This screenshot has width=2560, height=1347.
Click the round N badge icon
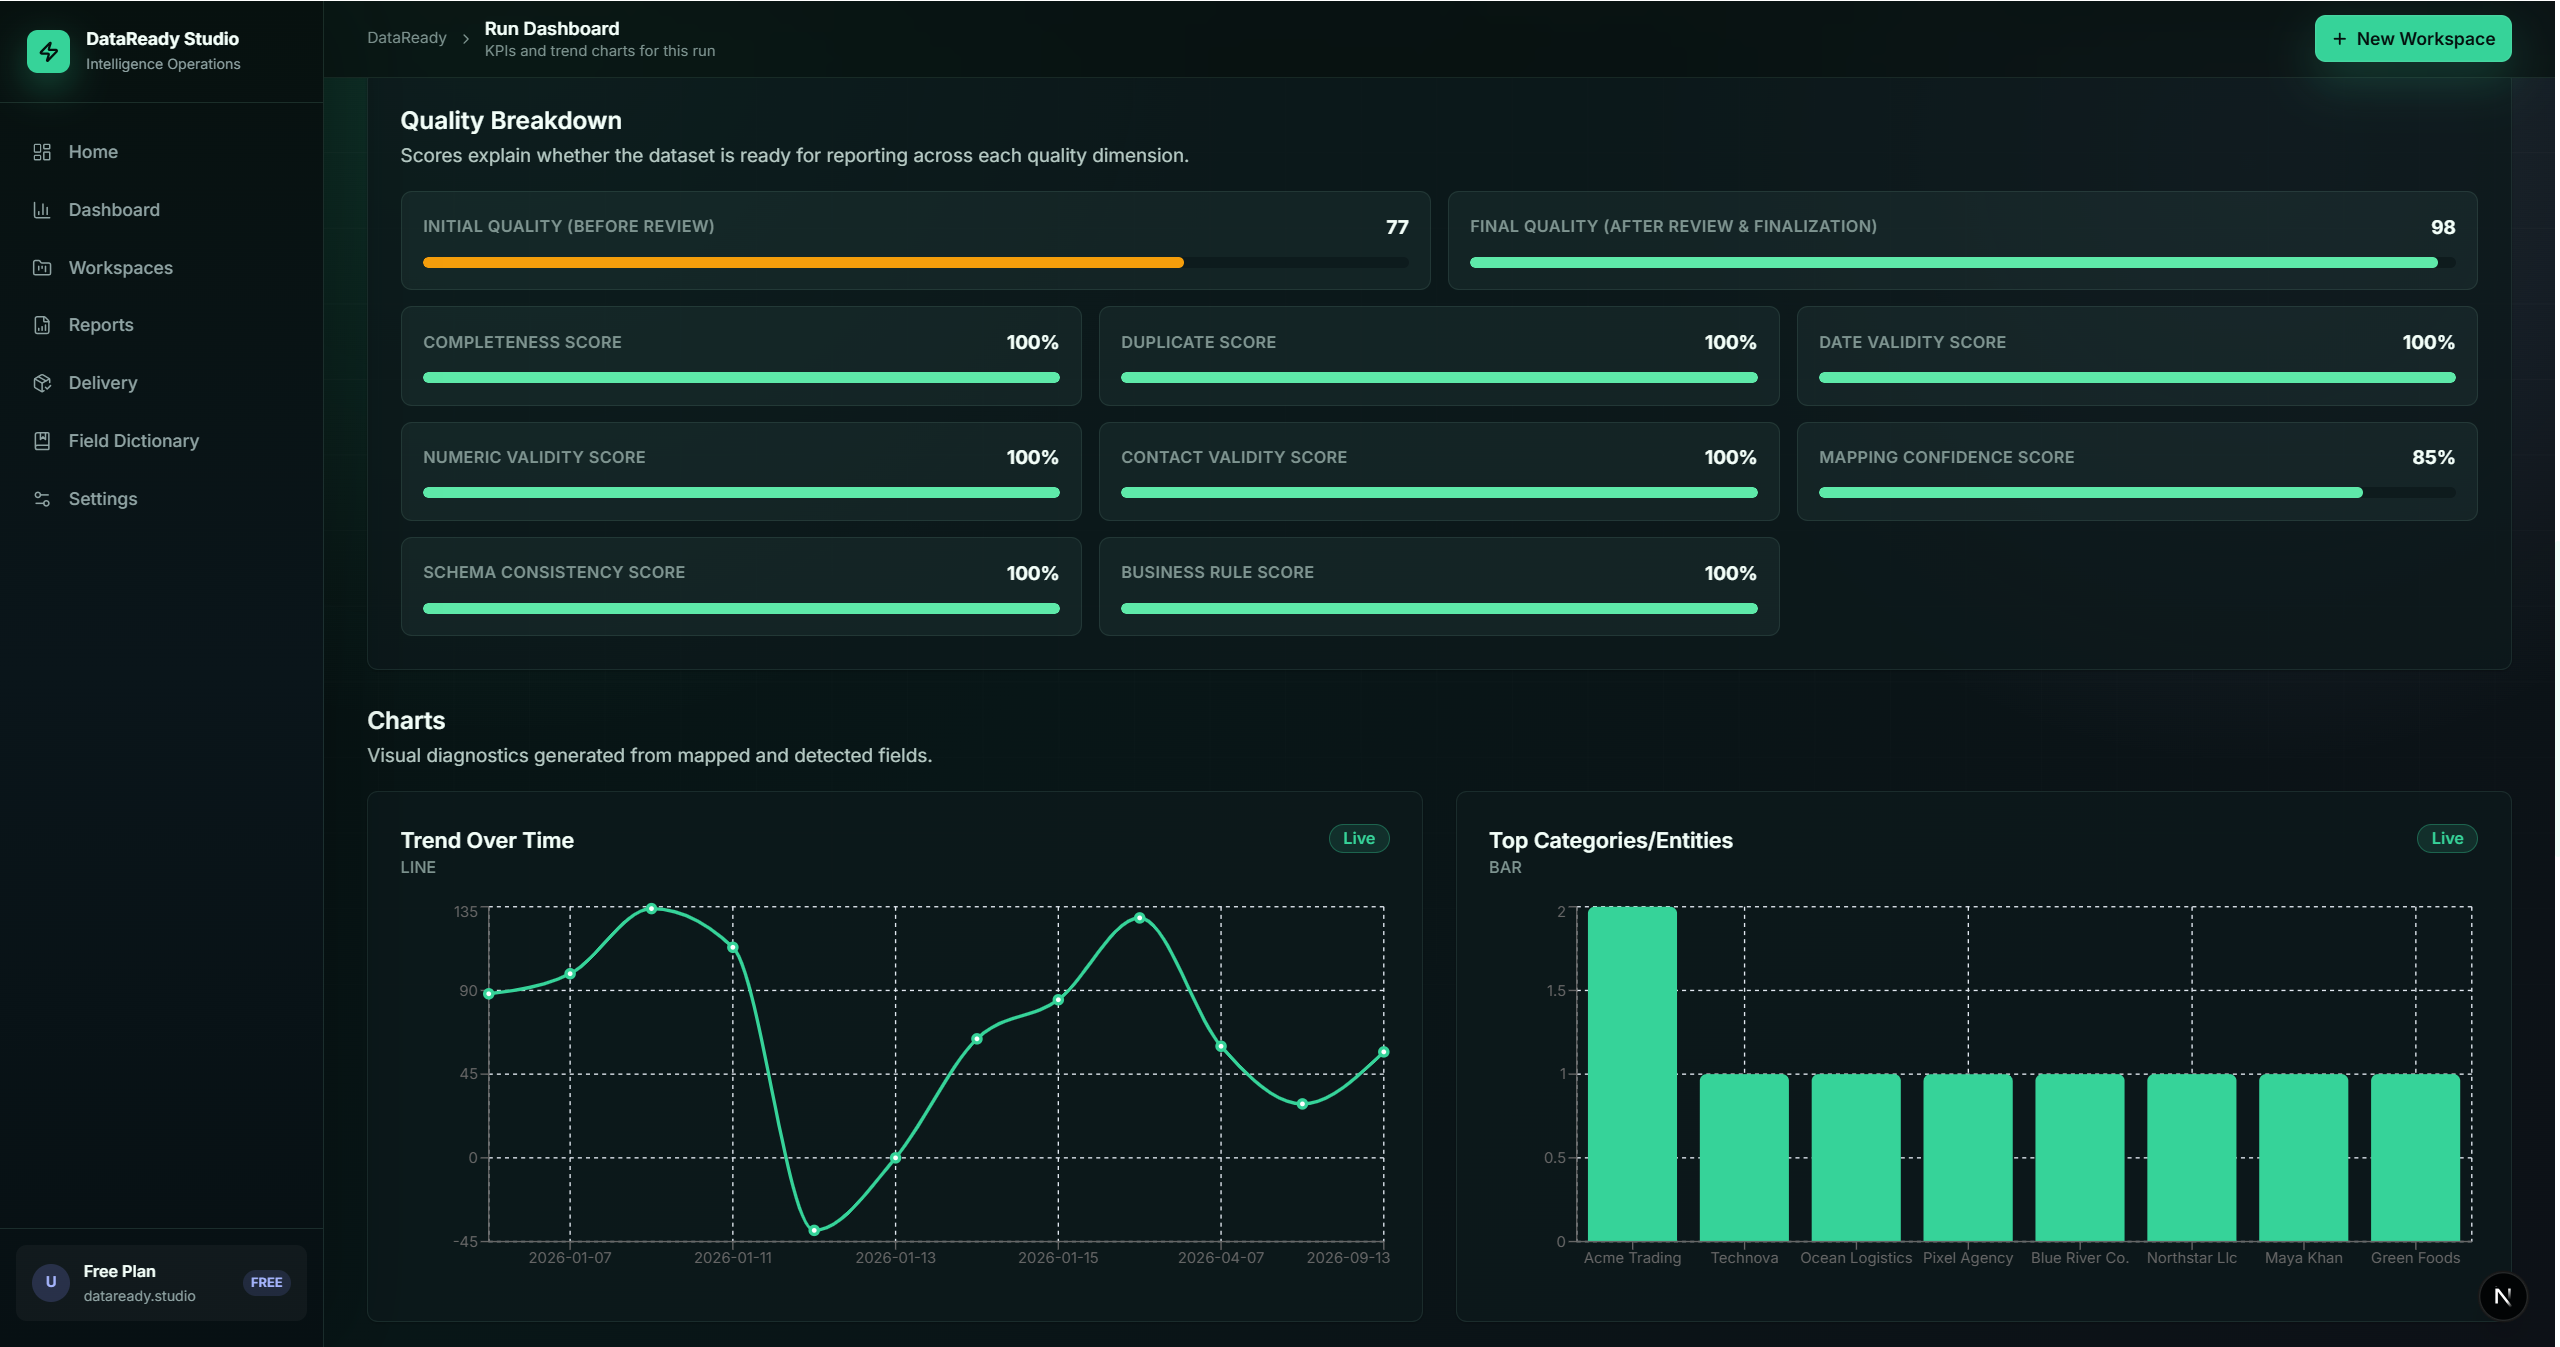coord(2503,1296)
